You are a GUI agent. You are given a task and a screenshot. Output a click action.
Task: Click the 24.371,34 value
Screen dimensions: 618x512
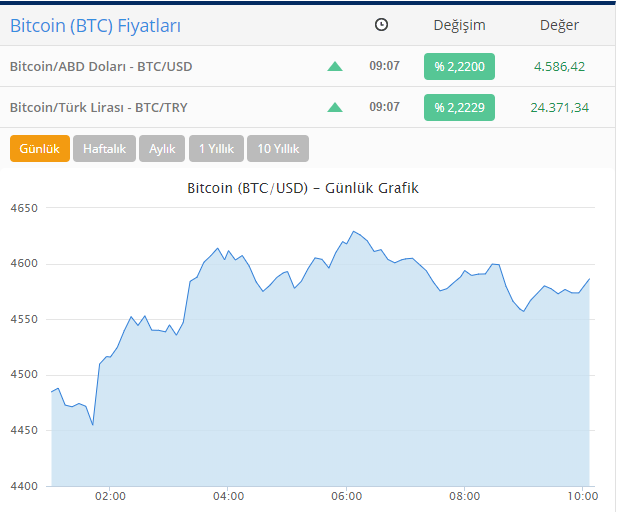(559, 108)
